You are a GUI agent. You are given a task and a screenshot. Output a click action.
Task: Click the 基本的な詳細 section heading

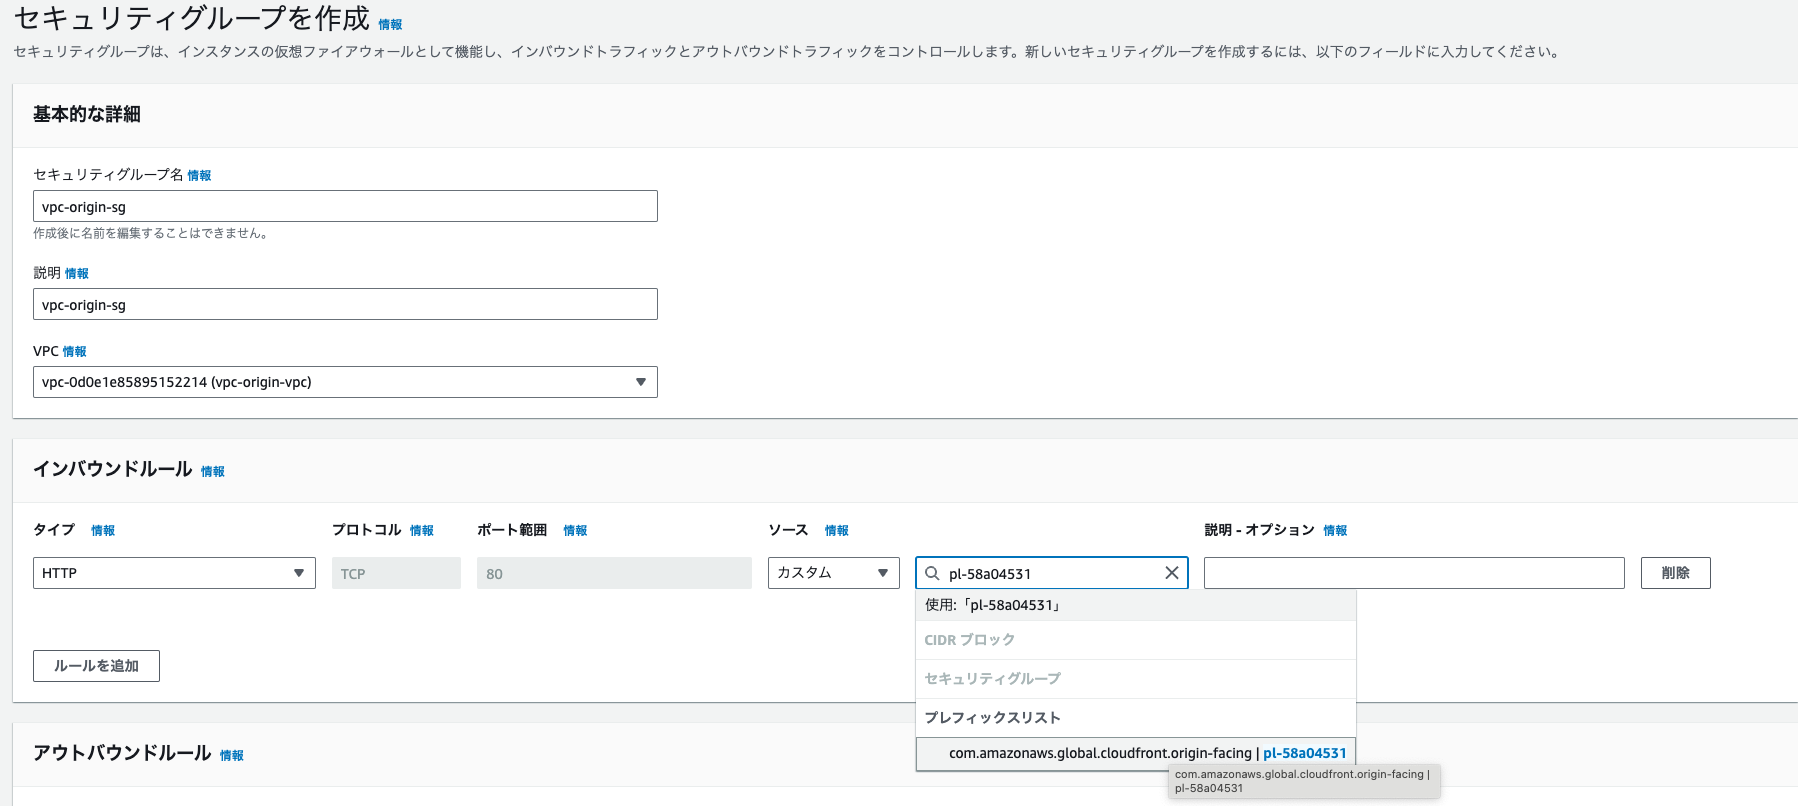tap(87, 114)
